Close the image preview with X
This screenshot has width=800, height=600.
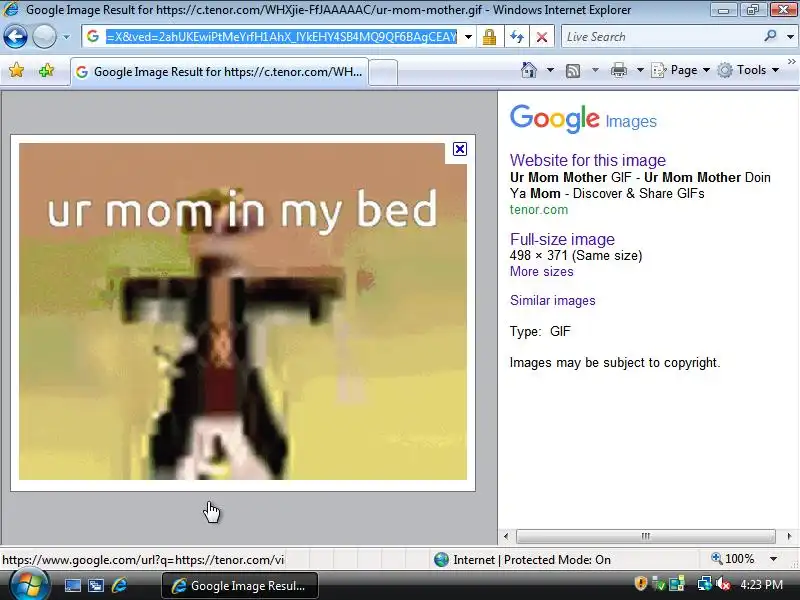click(460, 149)
